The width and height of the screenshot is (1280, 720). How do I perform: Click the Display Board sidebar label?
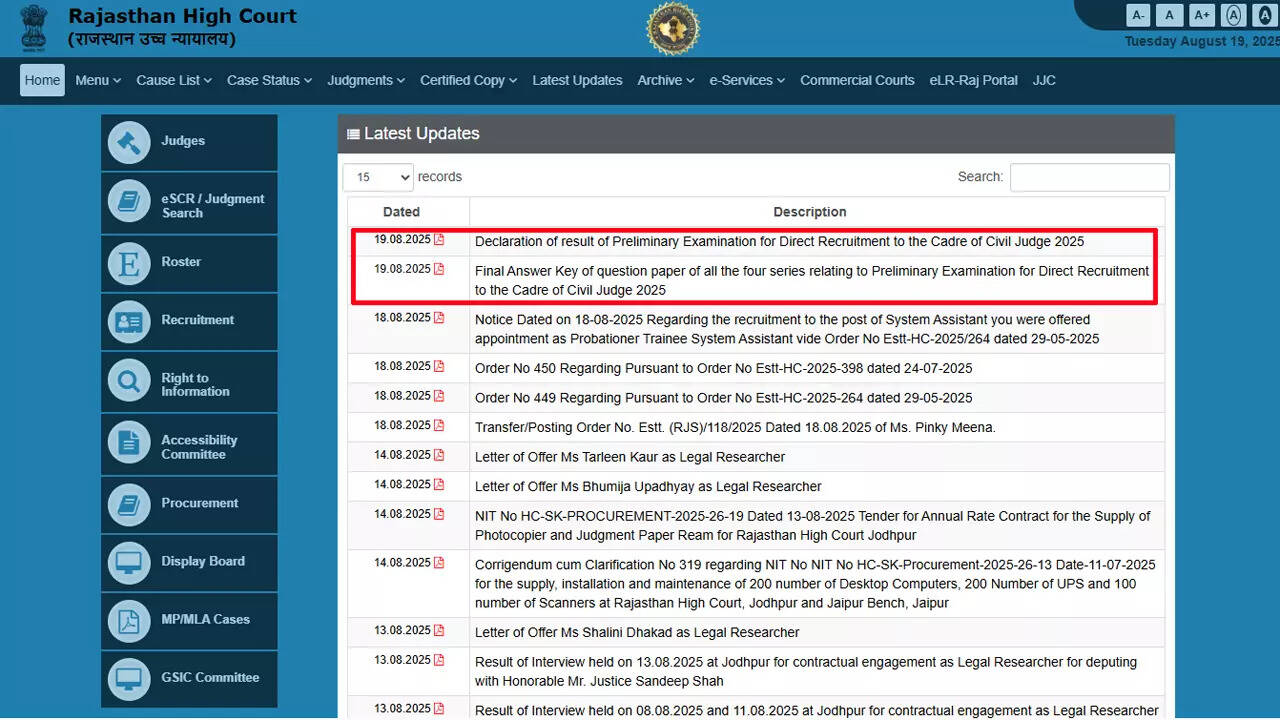[x=203, y=561]
